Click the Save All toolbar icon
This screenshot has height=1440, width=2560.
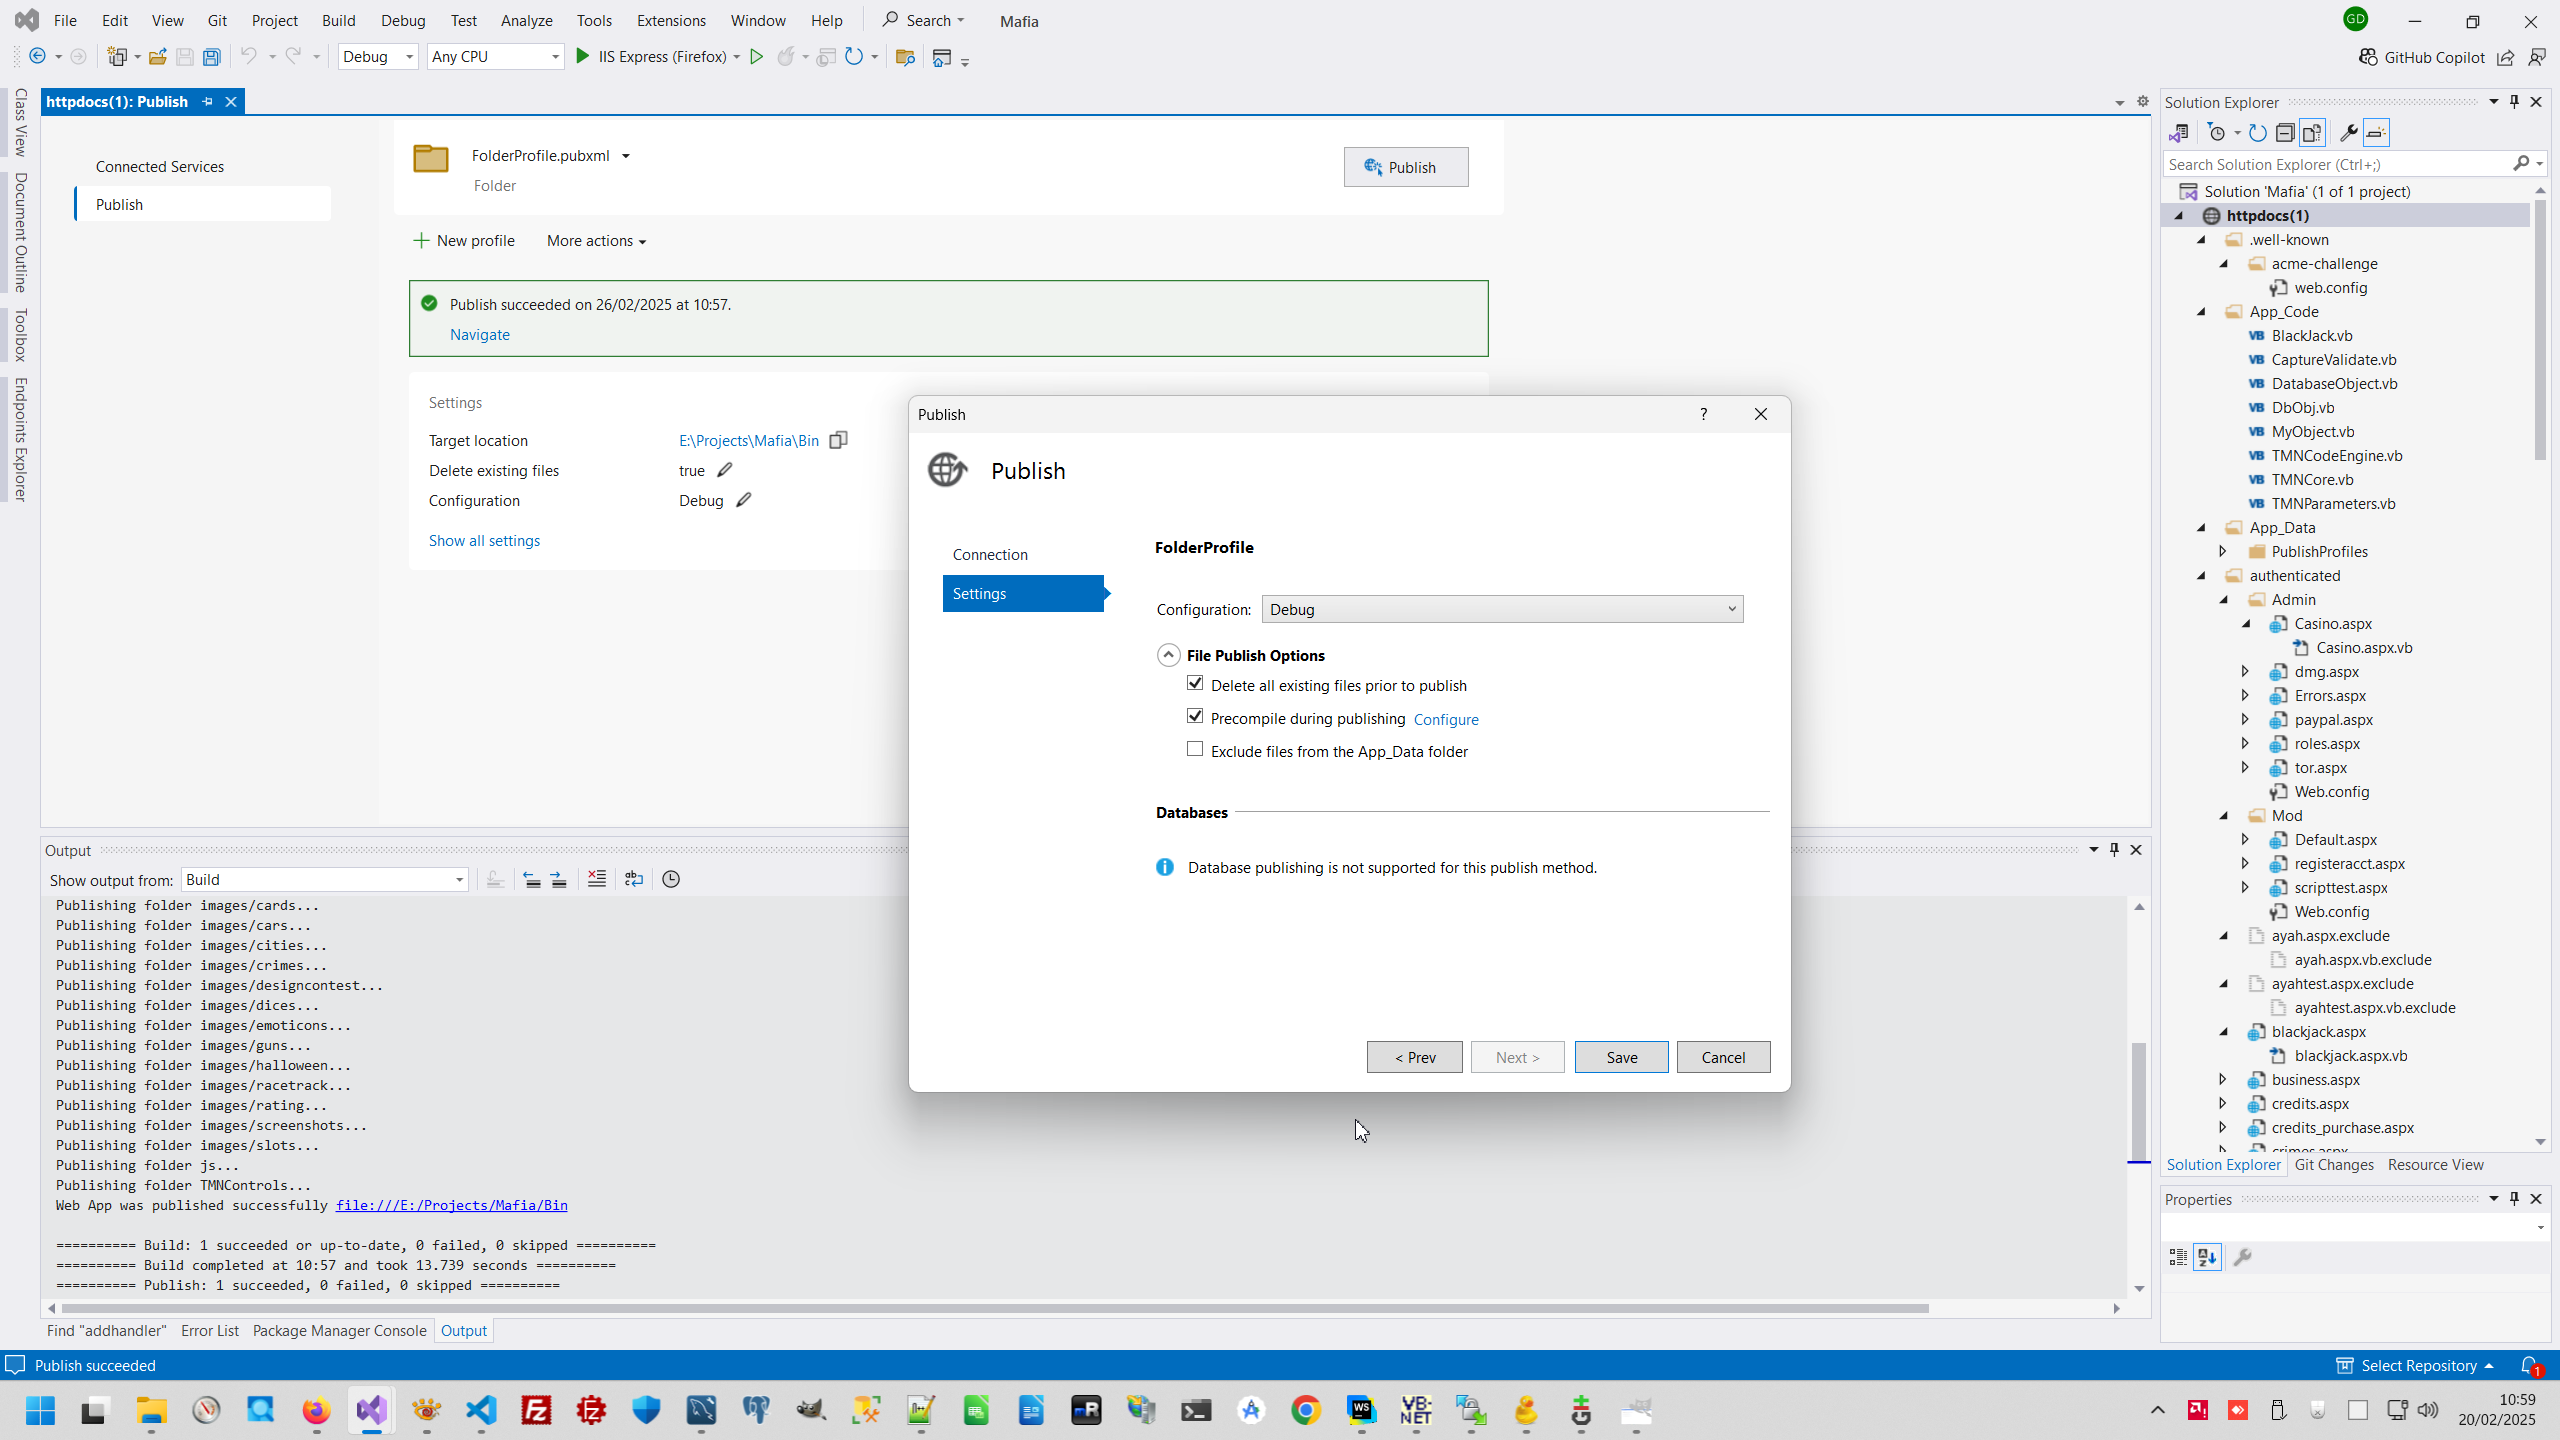(x=211, y=57)
